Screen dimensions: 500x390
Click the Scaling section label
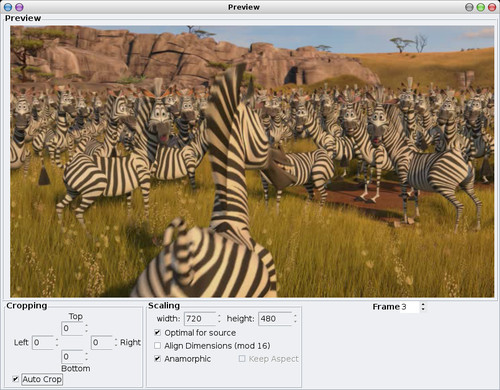(x=164, y=306)
